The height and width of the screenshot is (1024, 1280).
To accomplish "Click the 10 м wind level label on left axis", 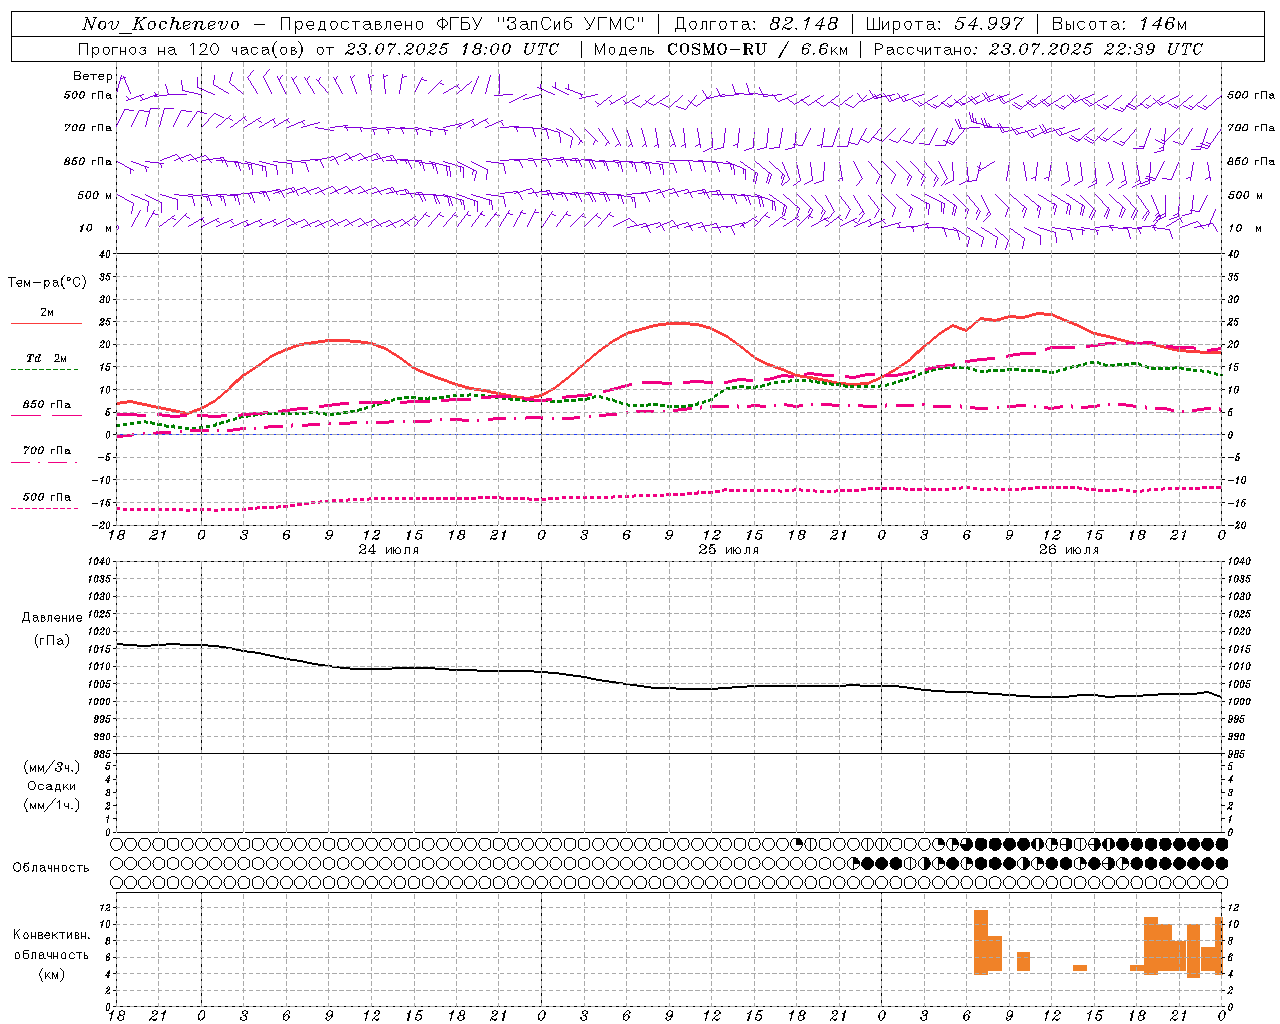I will (x=96, y=229).
